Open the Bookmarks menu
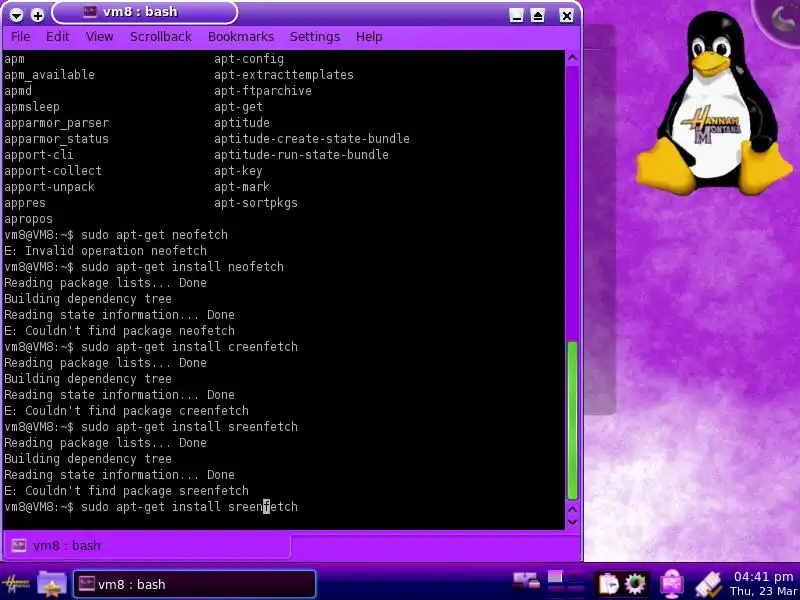Image resolution: width=800 pixels, height=600 pixels. click(x=241, y=37)
